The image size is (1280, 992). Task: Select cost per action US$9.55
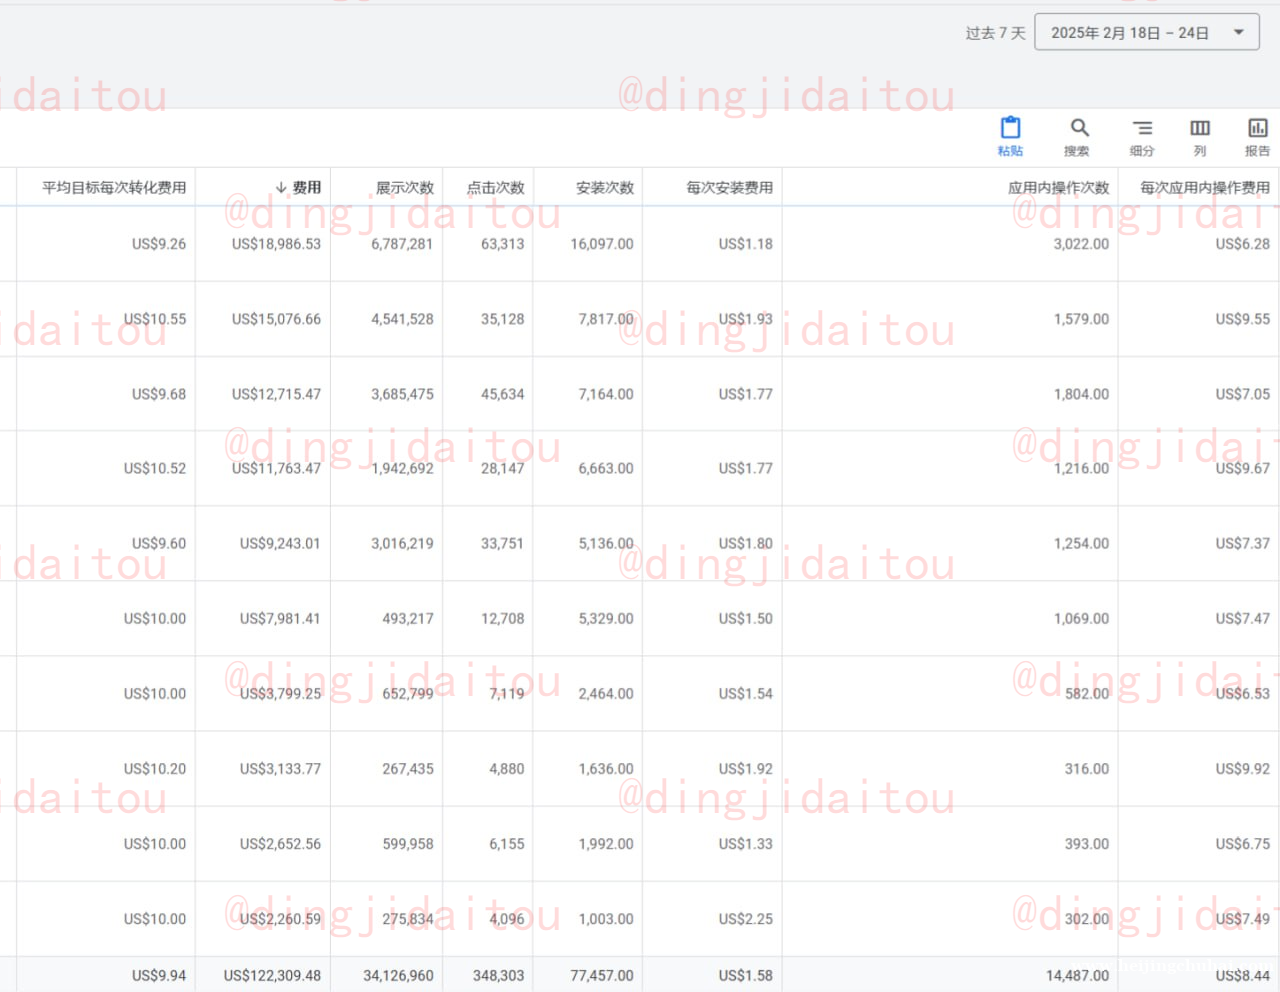coord(1243,319)
